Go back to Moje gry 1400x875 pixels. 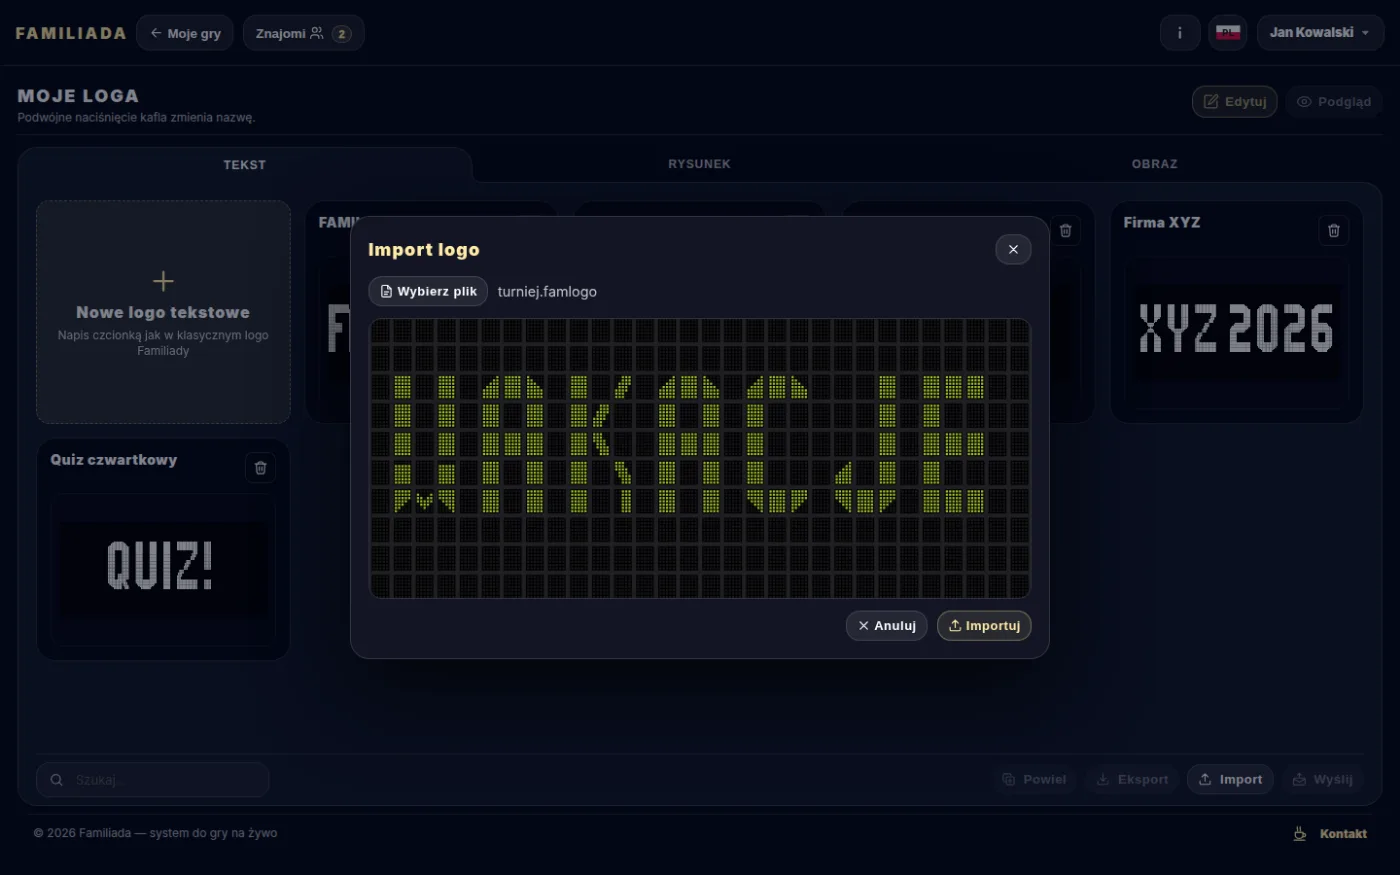[x=185, y=33]
